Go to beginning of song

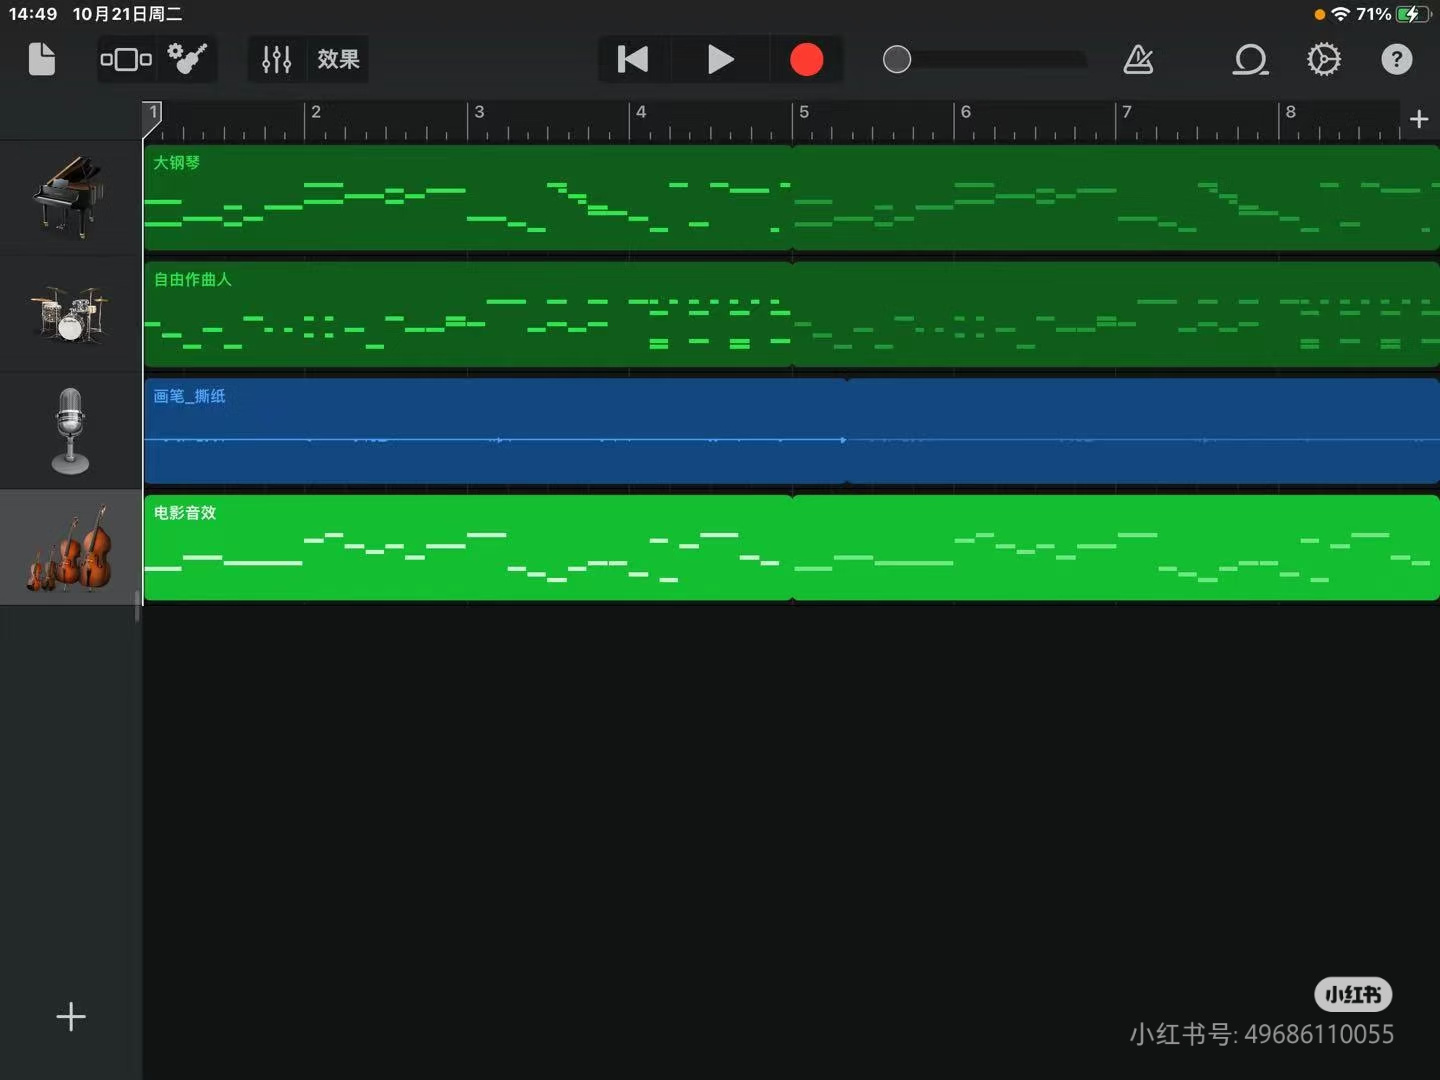pos(633,59)
